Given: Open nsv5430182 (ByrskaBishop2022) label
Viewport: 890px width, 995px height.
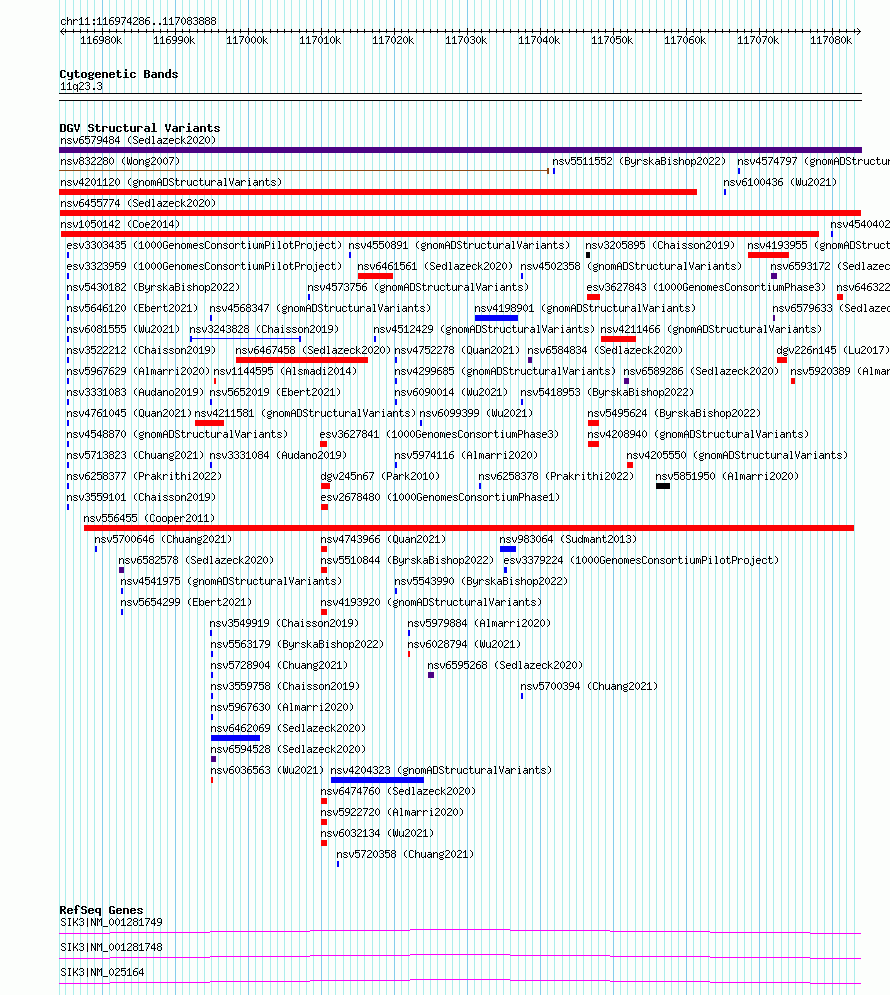Looking at the screenshot, I should [153, 287].
